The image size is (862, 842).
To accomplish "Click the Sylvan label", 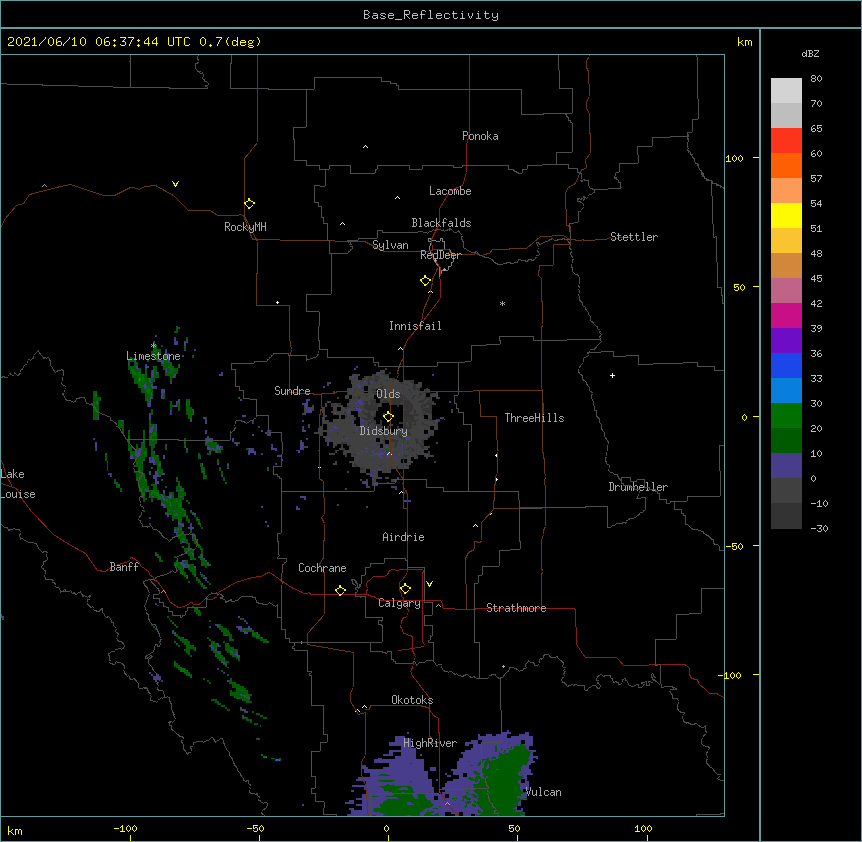I will pyautogui.click(x=390, y=245).
